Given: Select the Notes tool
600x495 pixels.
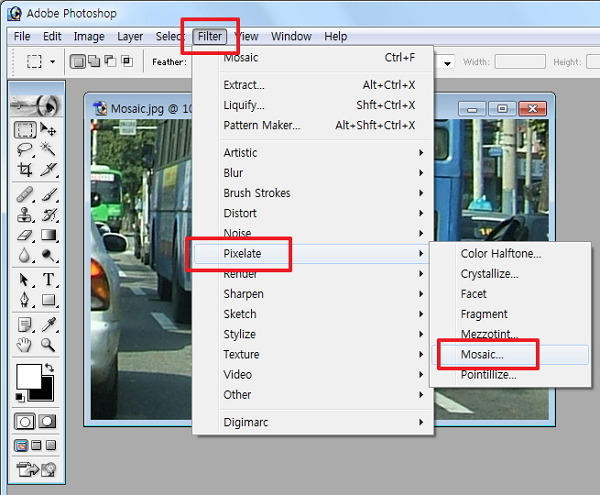Looking at the screenshot, I should point(25,325).
